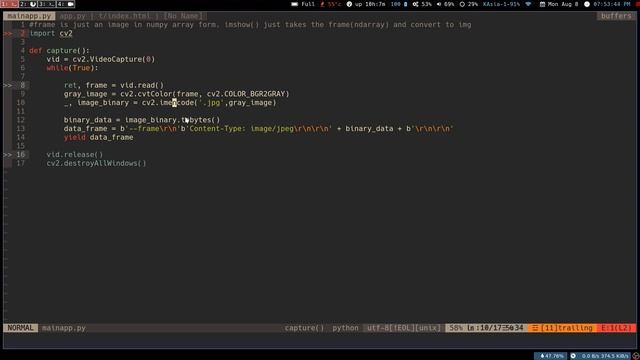Image resolution: width=640 pixels, height=360 pixels.
Task: Click the CPU usage icon showing 53%
Action: click(415, 4)
